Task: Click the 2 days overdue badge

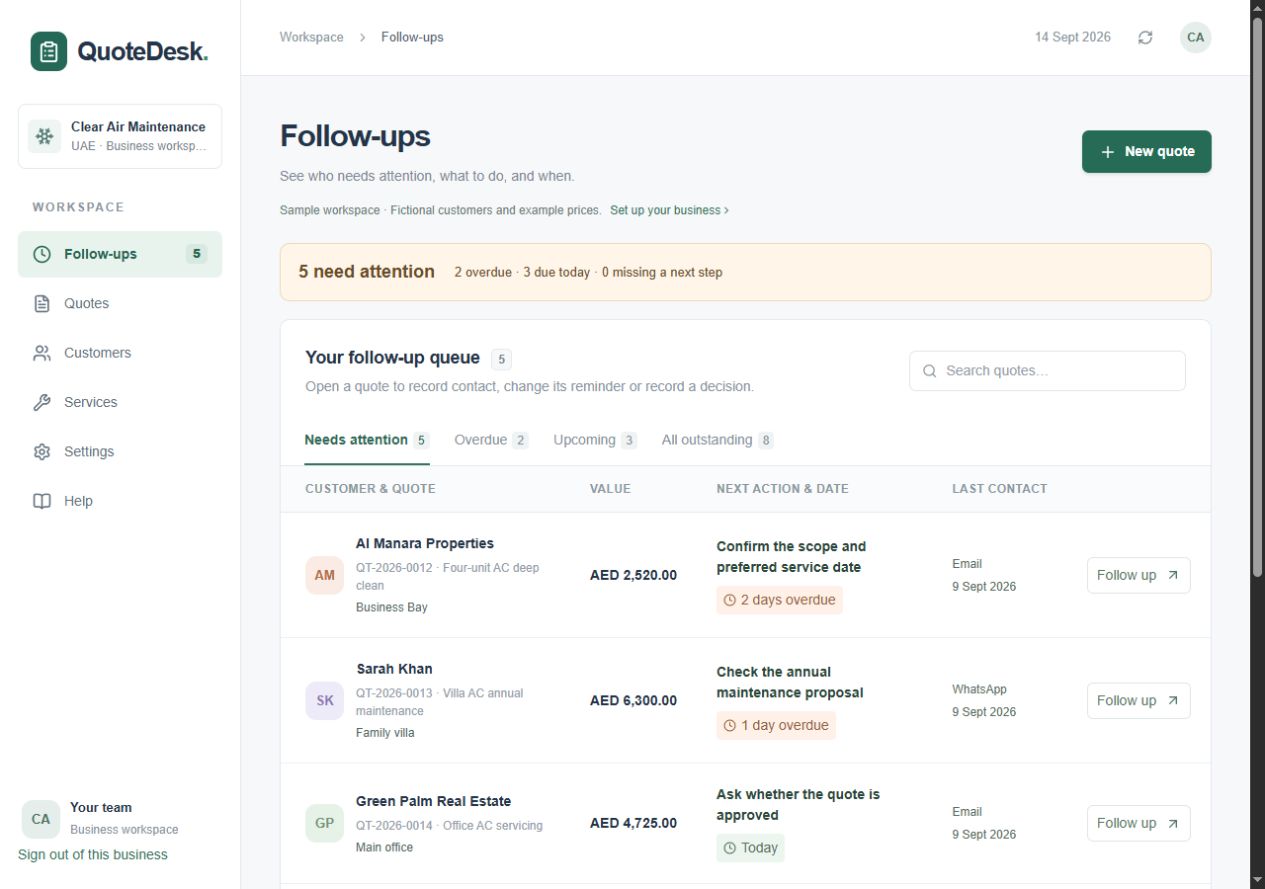Action: click(779, 600)
